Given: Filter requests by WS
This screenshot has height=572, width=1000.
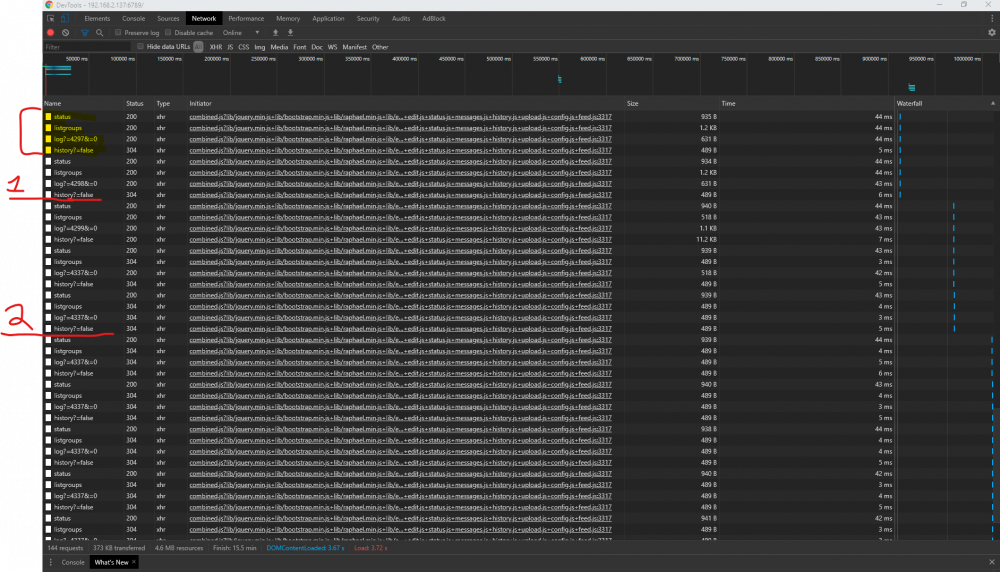Looking at the screenshot, I should point(332,47).
